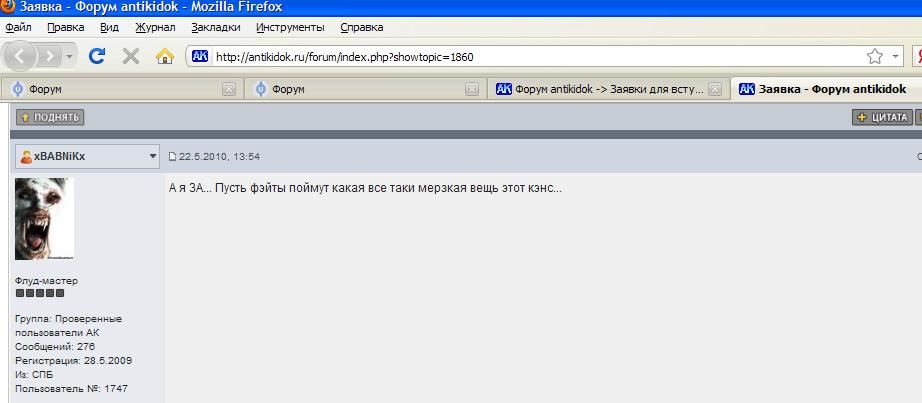Click the Сообщений: 276 line
Screen dimensions: 922x403
tap(55, 347)
